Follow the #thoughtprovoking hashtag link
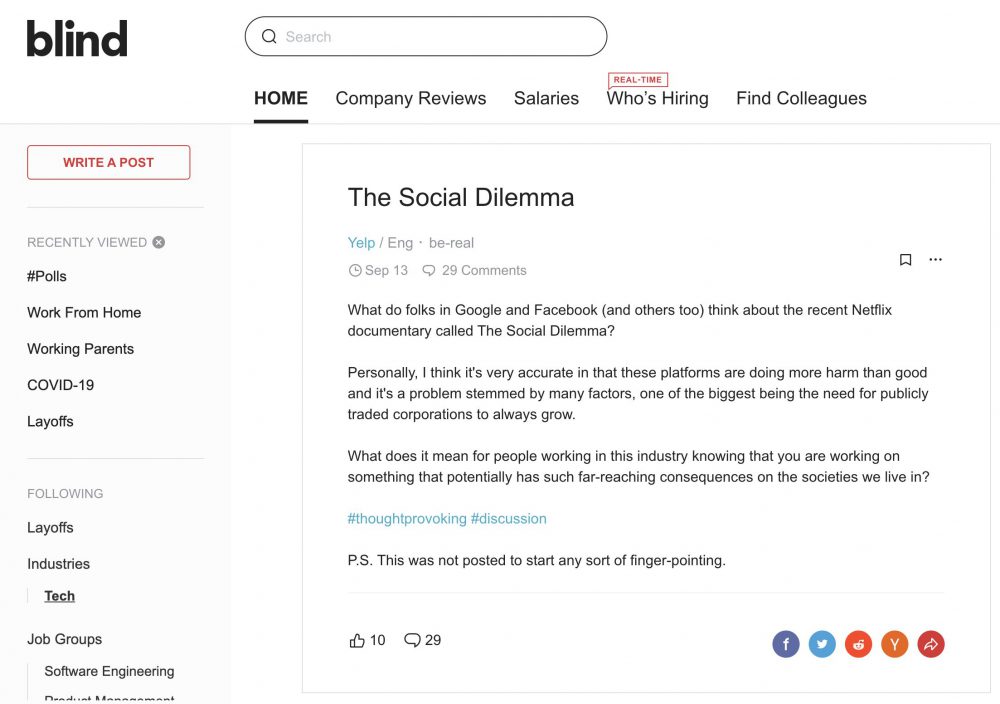 (407, 518)
